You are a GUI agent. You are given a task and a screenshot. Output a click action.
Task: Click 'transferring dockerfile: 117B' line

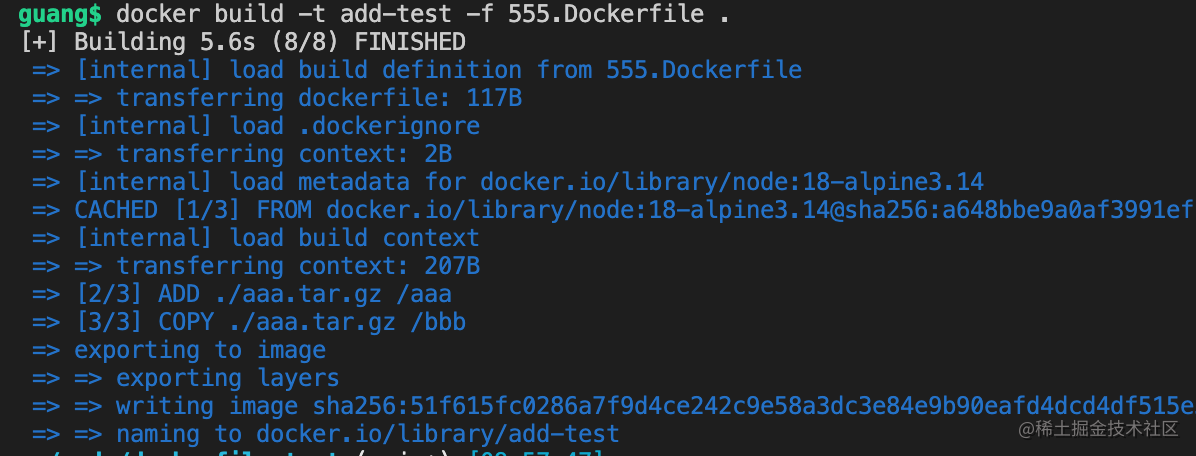click(277, 98)
